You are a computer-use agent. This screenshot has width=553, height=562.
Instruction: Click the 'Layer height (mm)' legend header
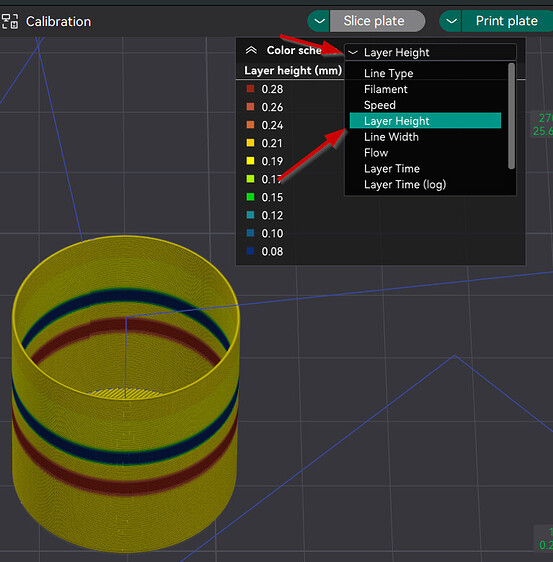point(293,70)
